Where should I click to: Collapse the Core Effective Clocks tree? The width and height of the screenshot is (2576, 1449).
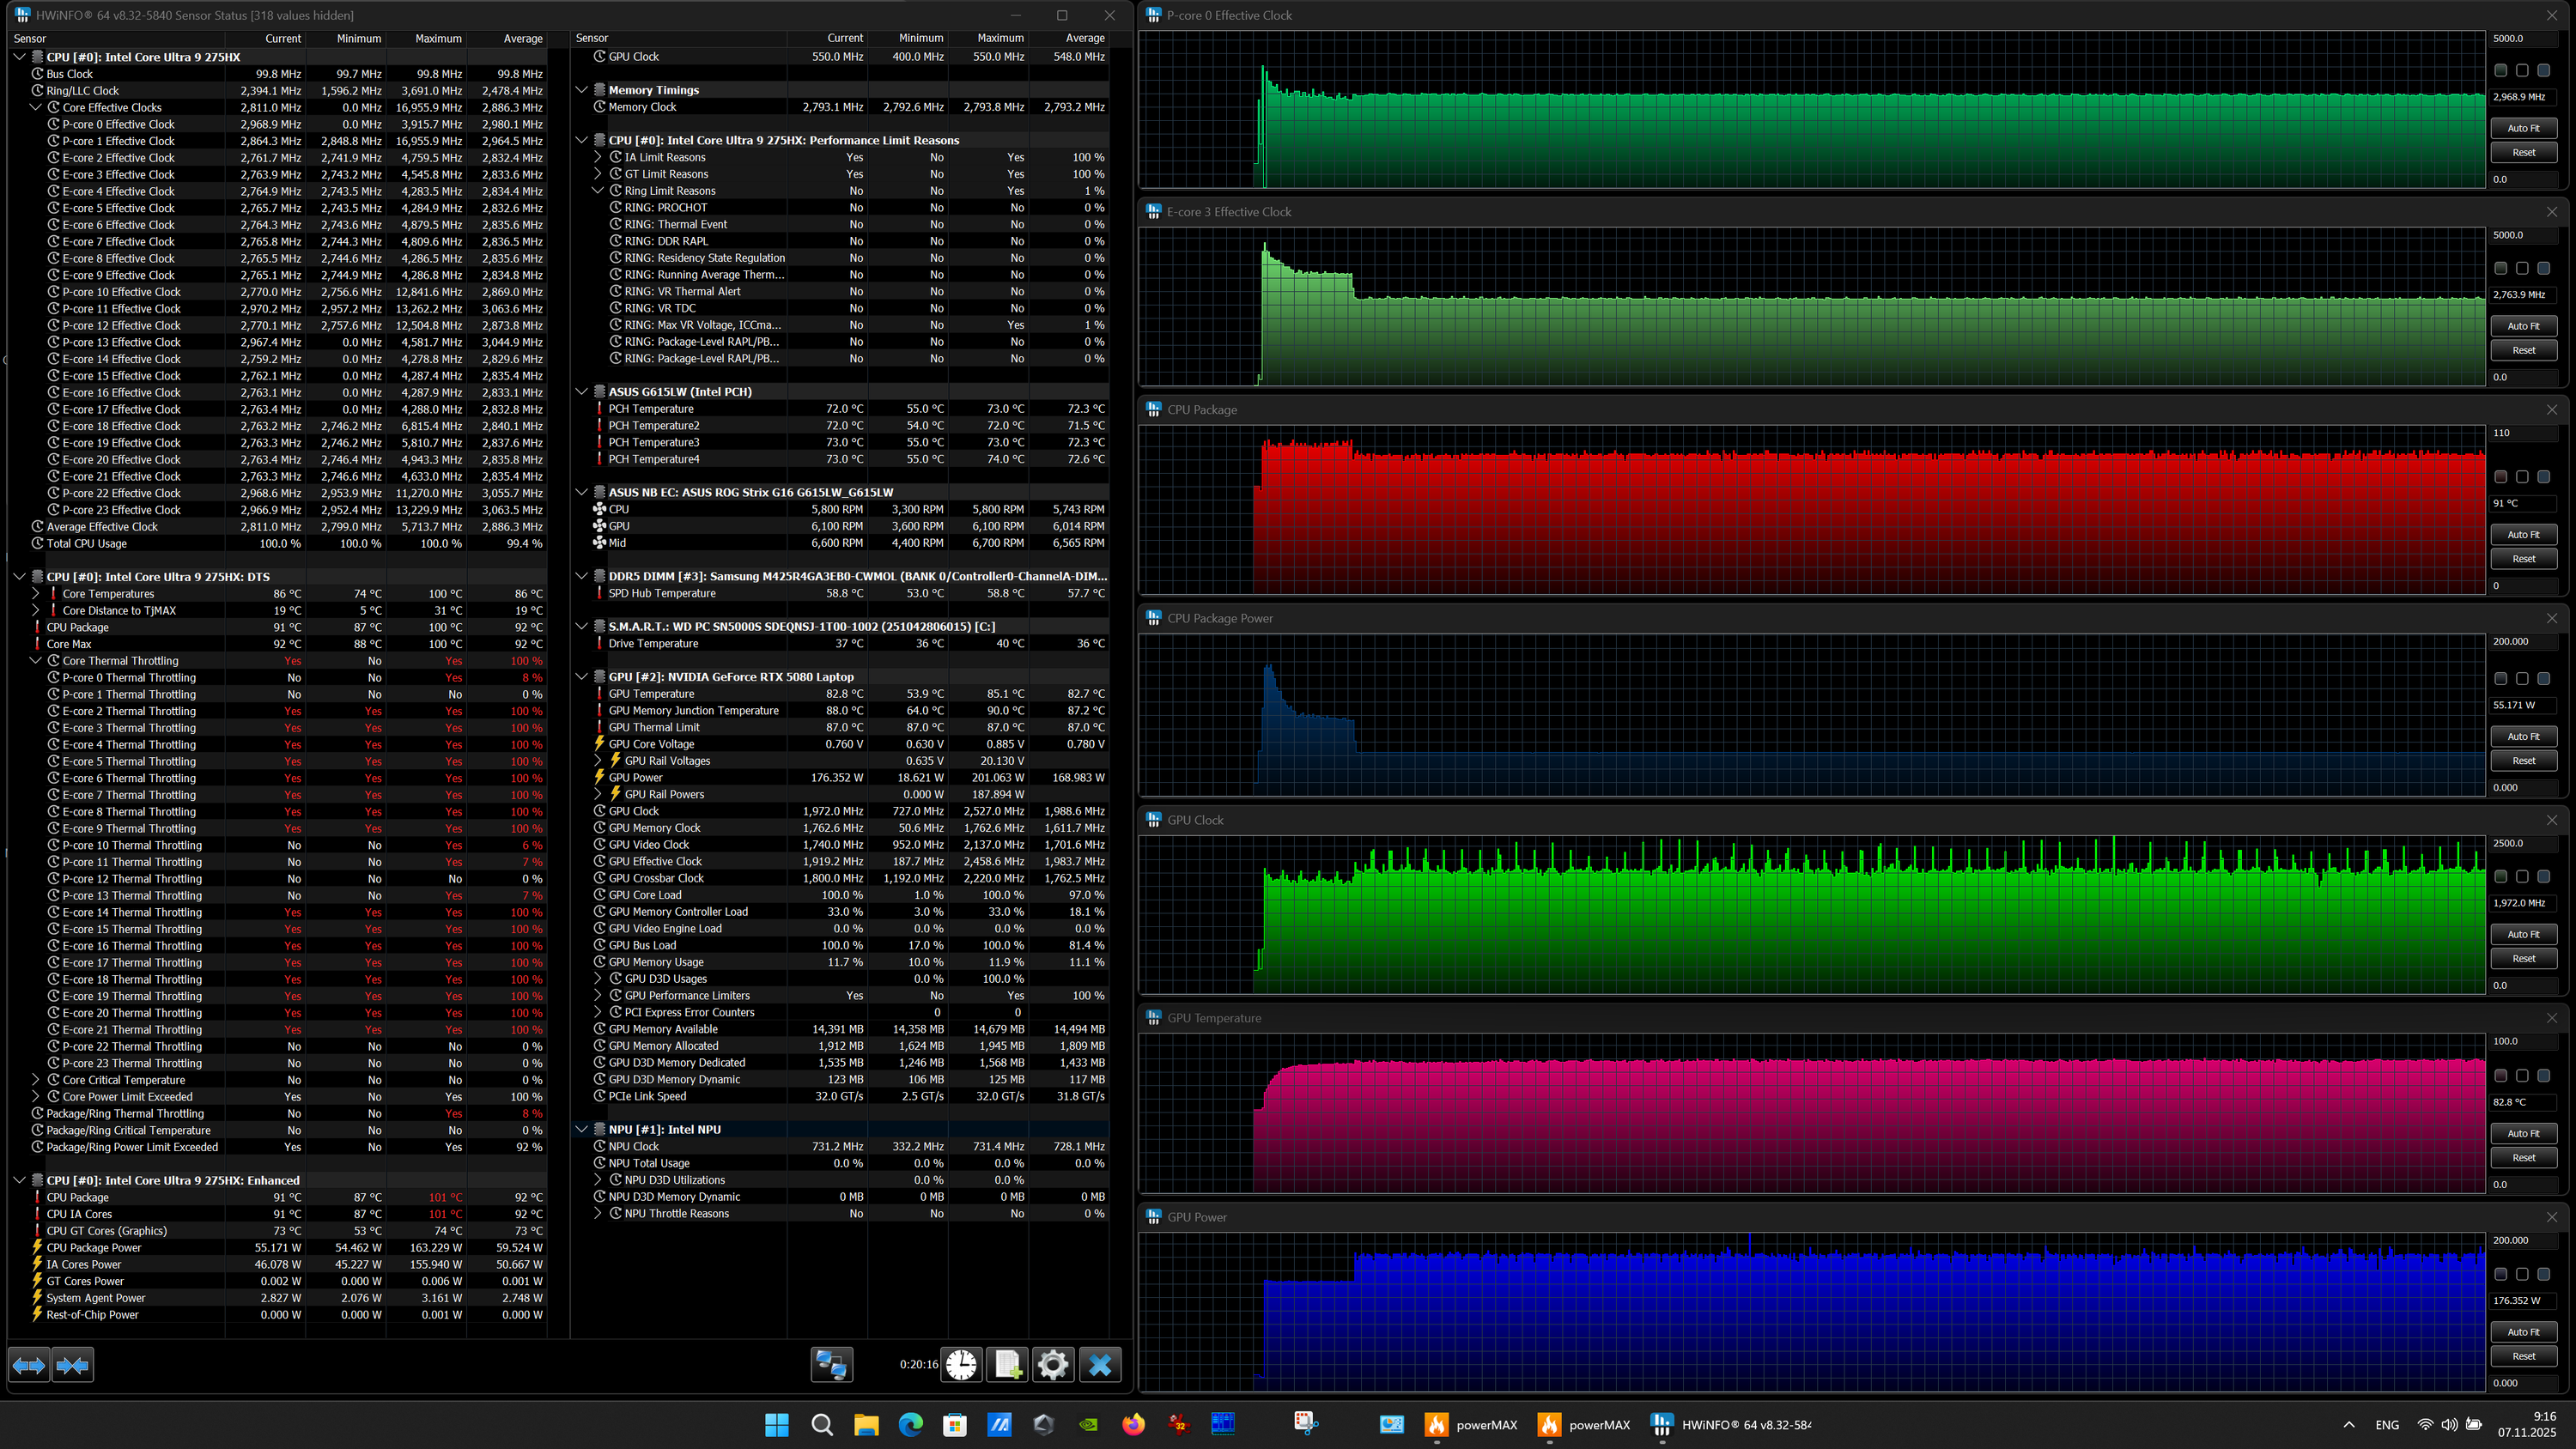point(36,107)
